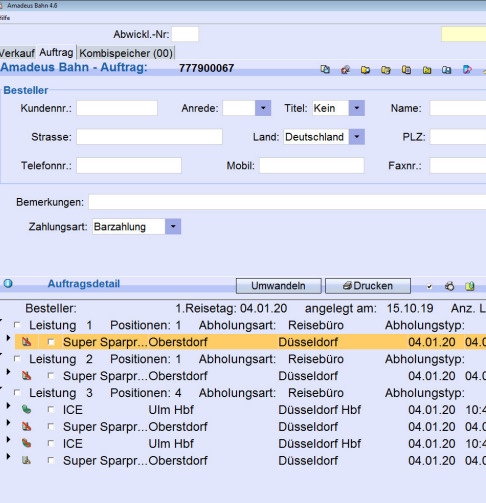Click the Mobil input field
This screenshot has width=486, height=503.
coord(312,165)
